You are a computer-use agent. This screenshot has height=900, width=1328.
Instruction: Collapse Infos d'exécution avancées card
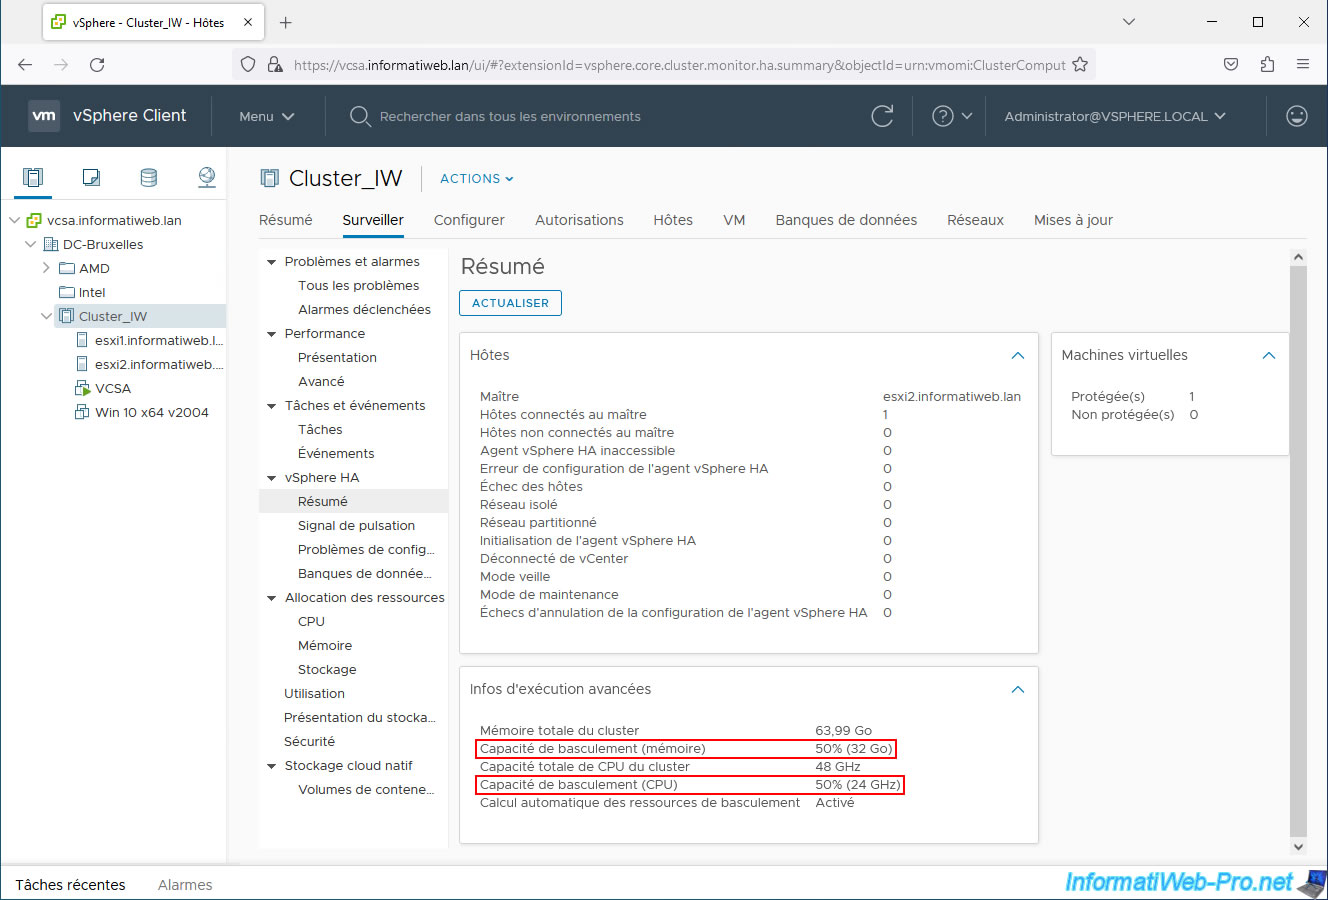(x=1018, y=690)
